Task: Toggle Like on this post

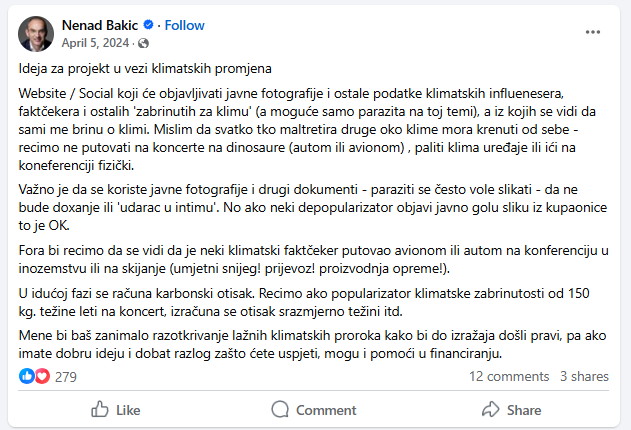Action: click(115, 409)
